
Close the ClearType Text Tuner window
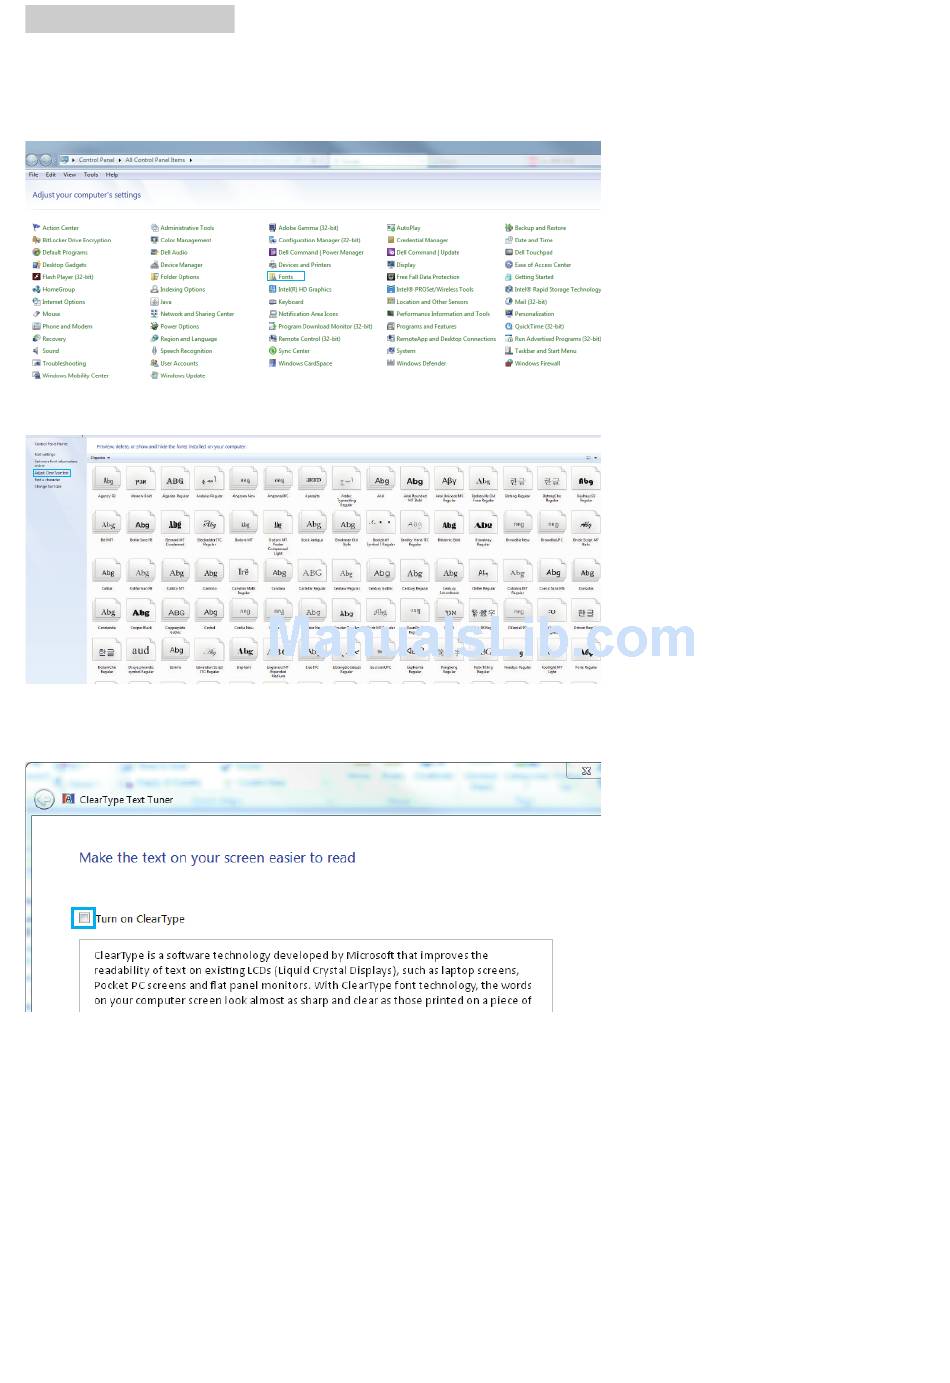(x=586, y=770)
